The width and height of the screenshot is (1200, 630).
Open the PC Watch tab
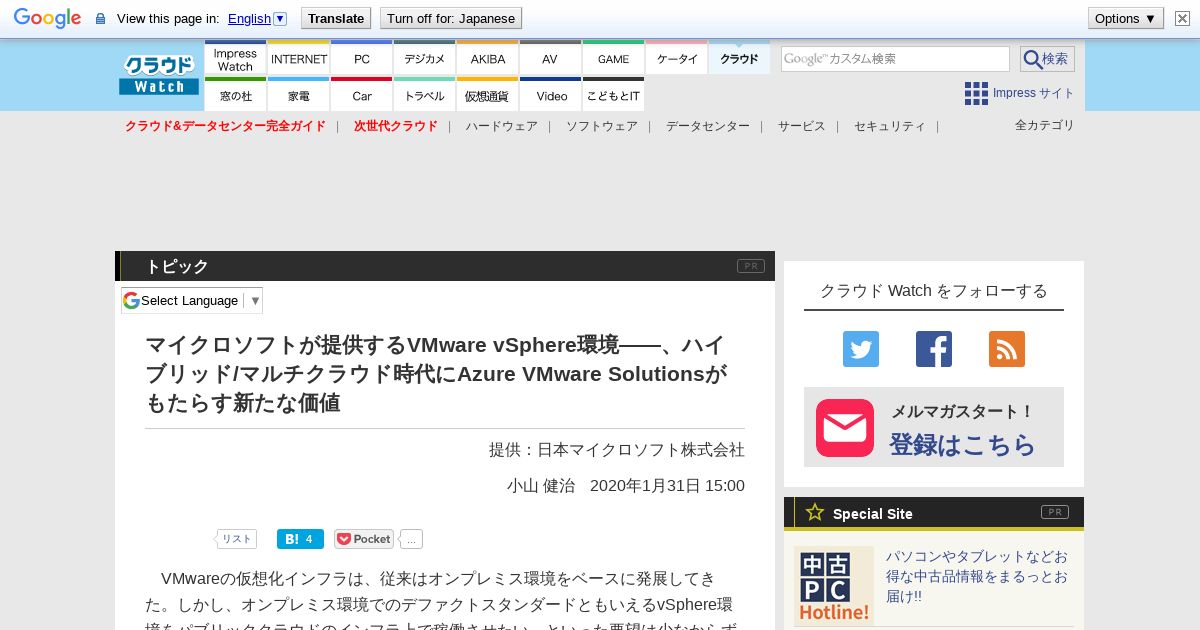point(362,58)
